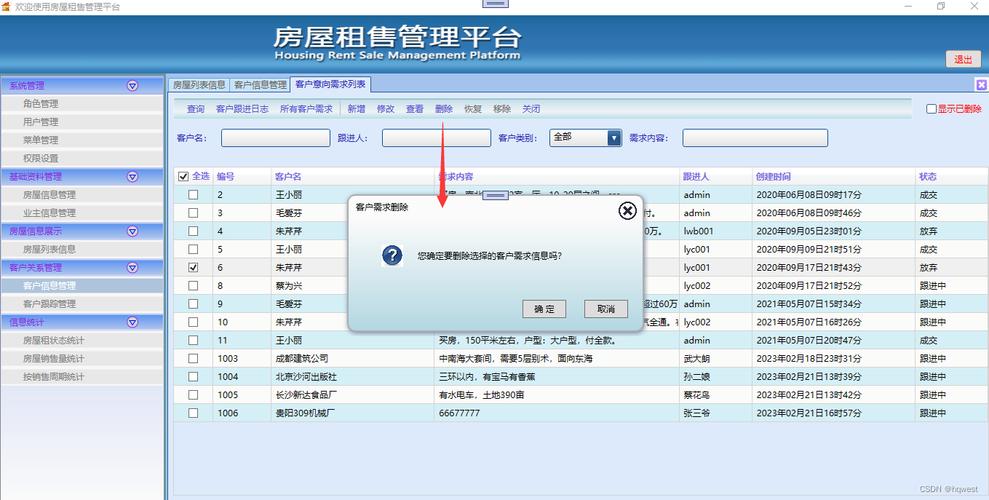Click the 跟进人 column header
989x500 pixels.
696,177
